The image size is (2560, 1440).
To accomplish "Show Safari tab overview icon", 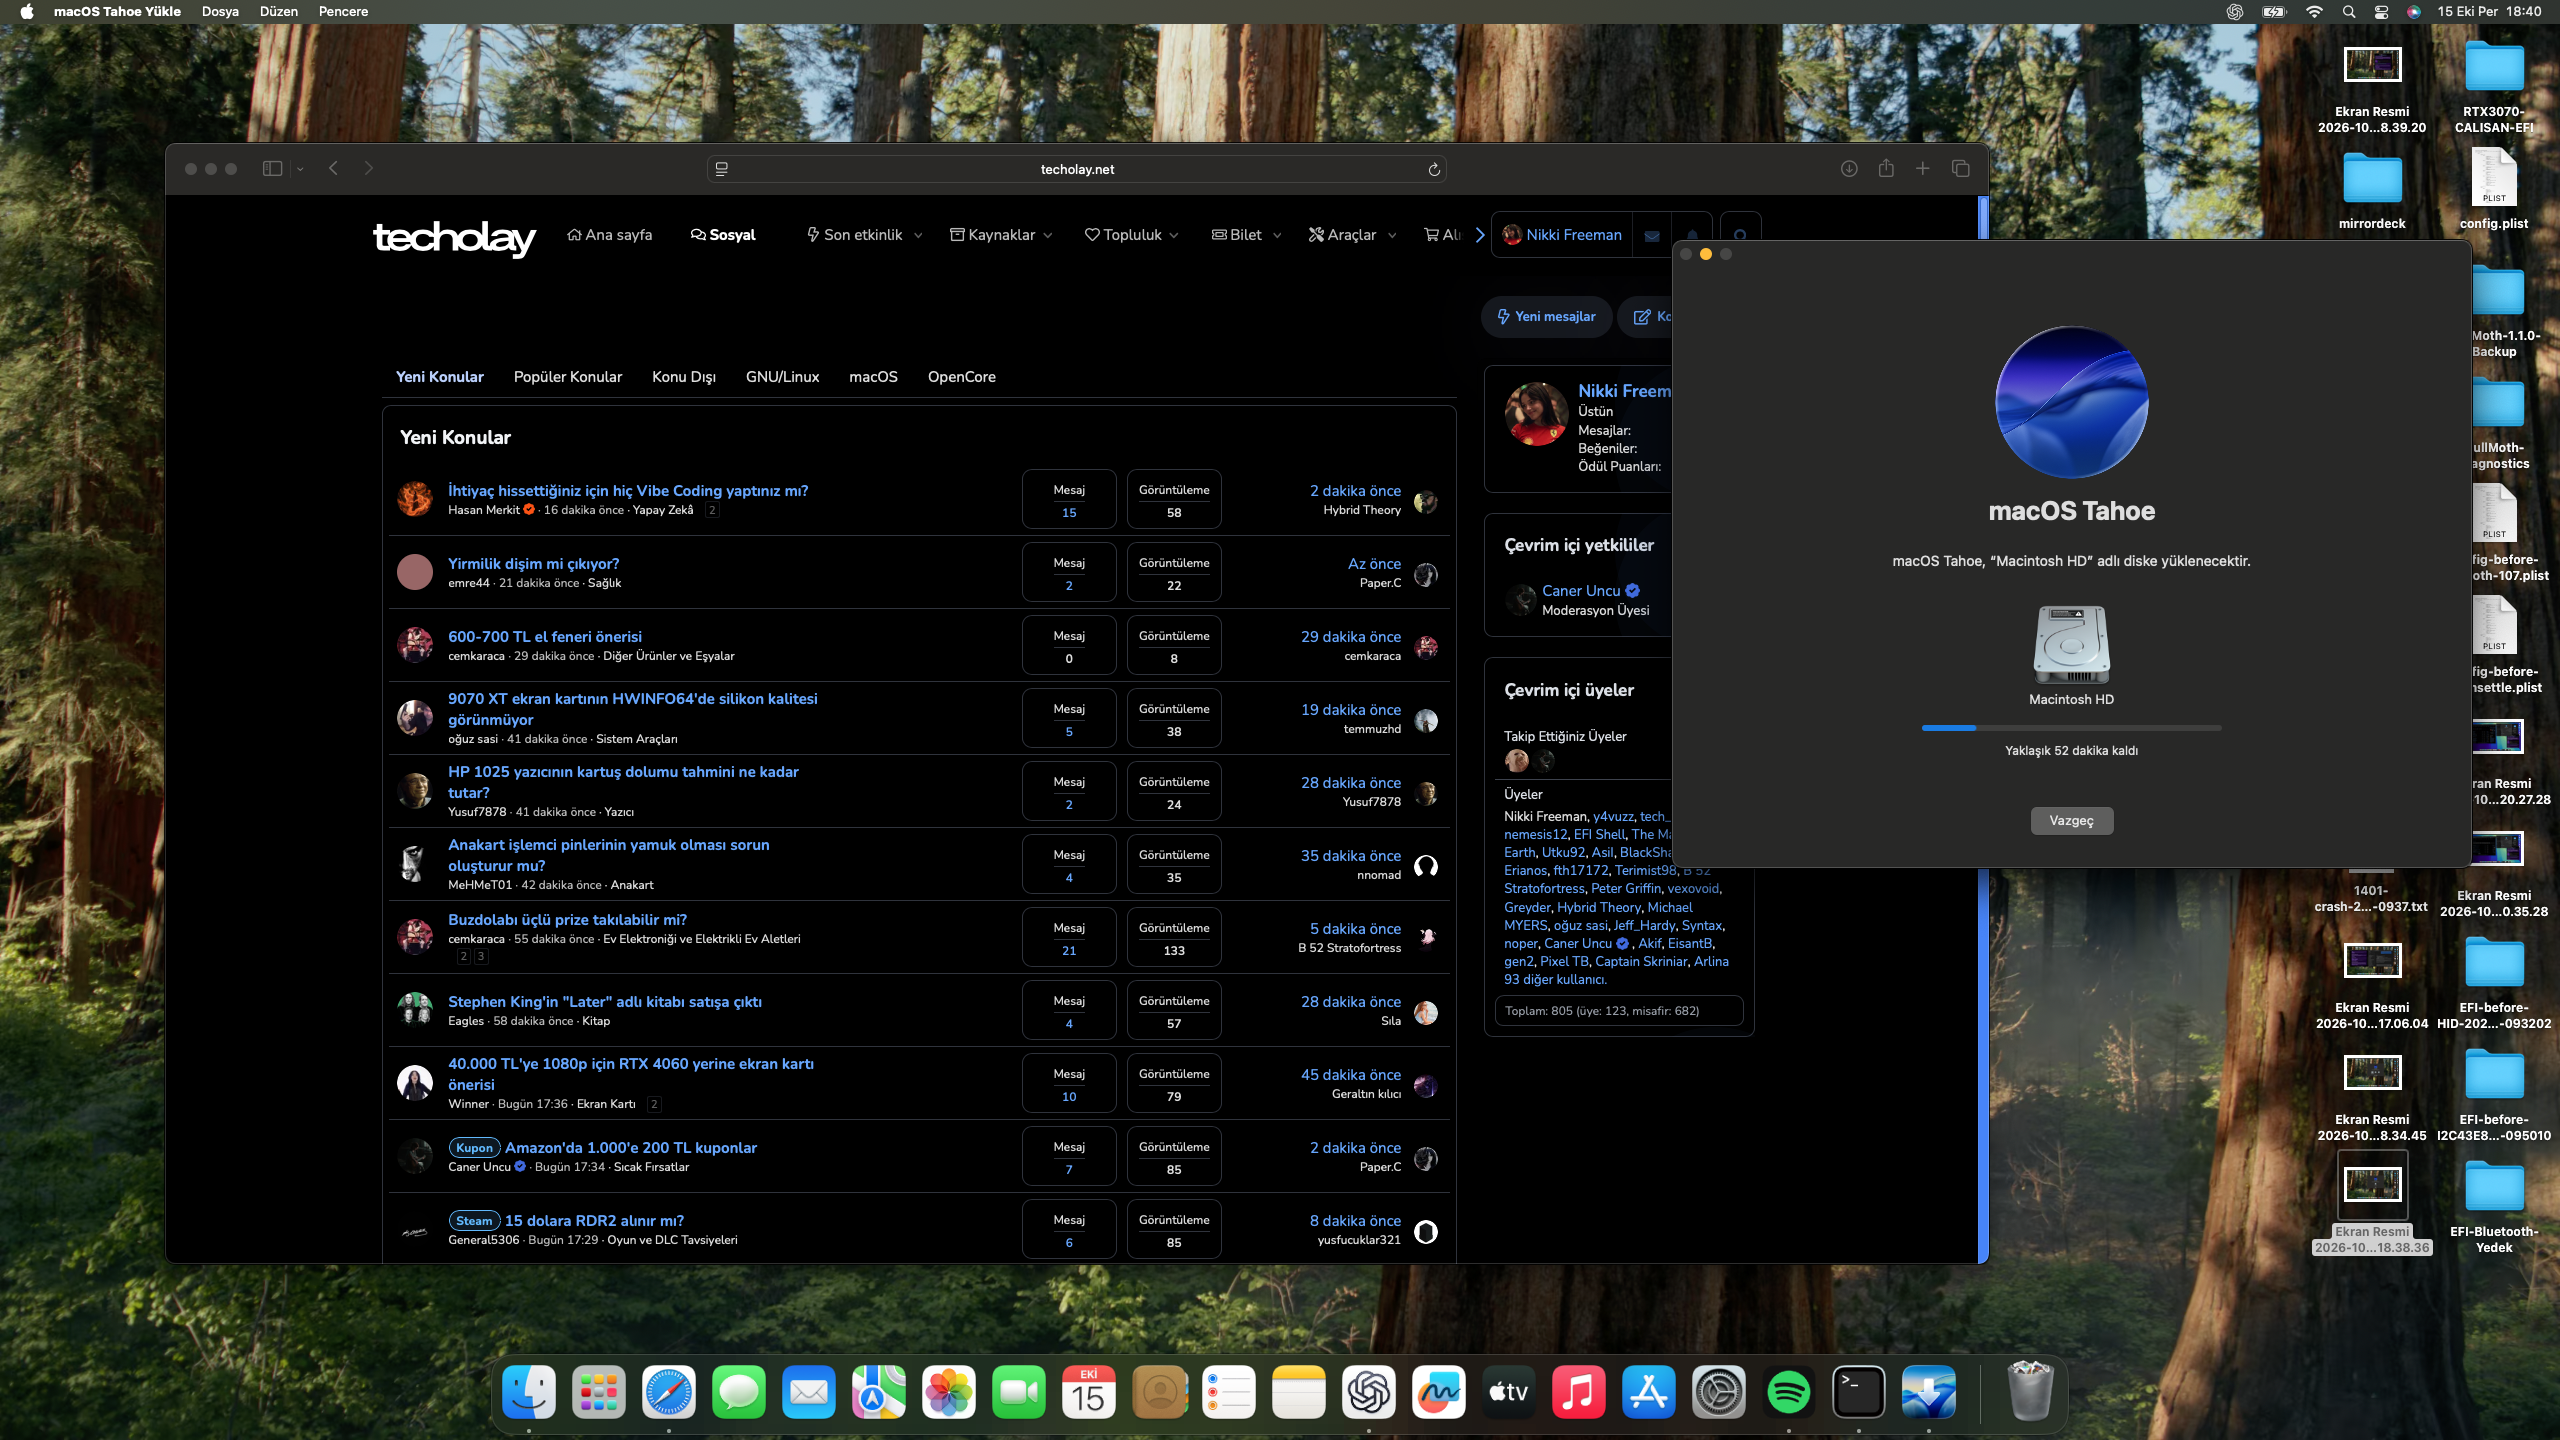I will (x=1960, y=168).
